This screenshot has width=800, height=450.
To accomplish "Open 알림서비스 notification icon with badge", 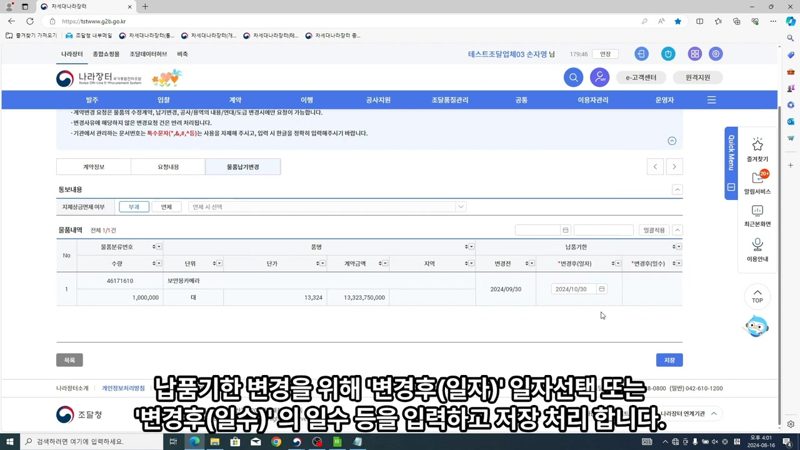I will click(x=759, y=177).
